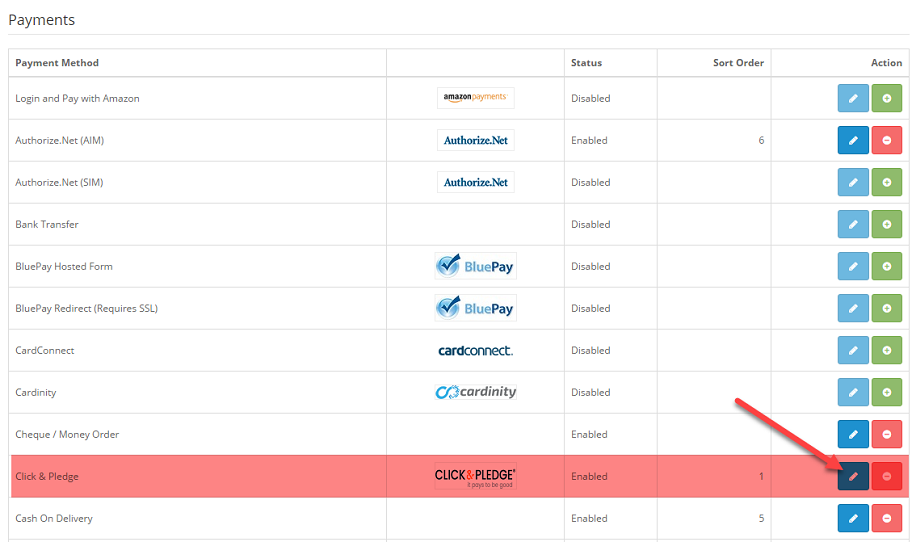Edit Authorize.Net (SIM) settings
The width and height of the screenshot is (912, 542).
[x=853, y=182]
